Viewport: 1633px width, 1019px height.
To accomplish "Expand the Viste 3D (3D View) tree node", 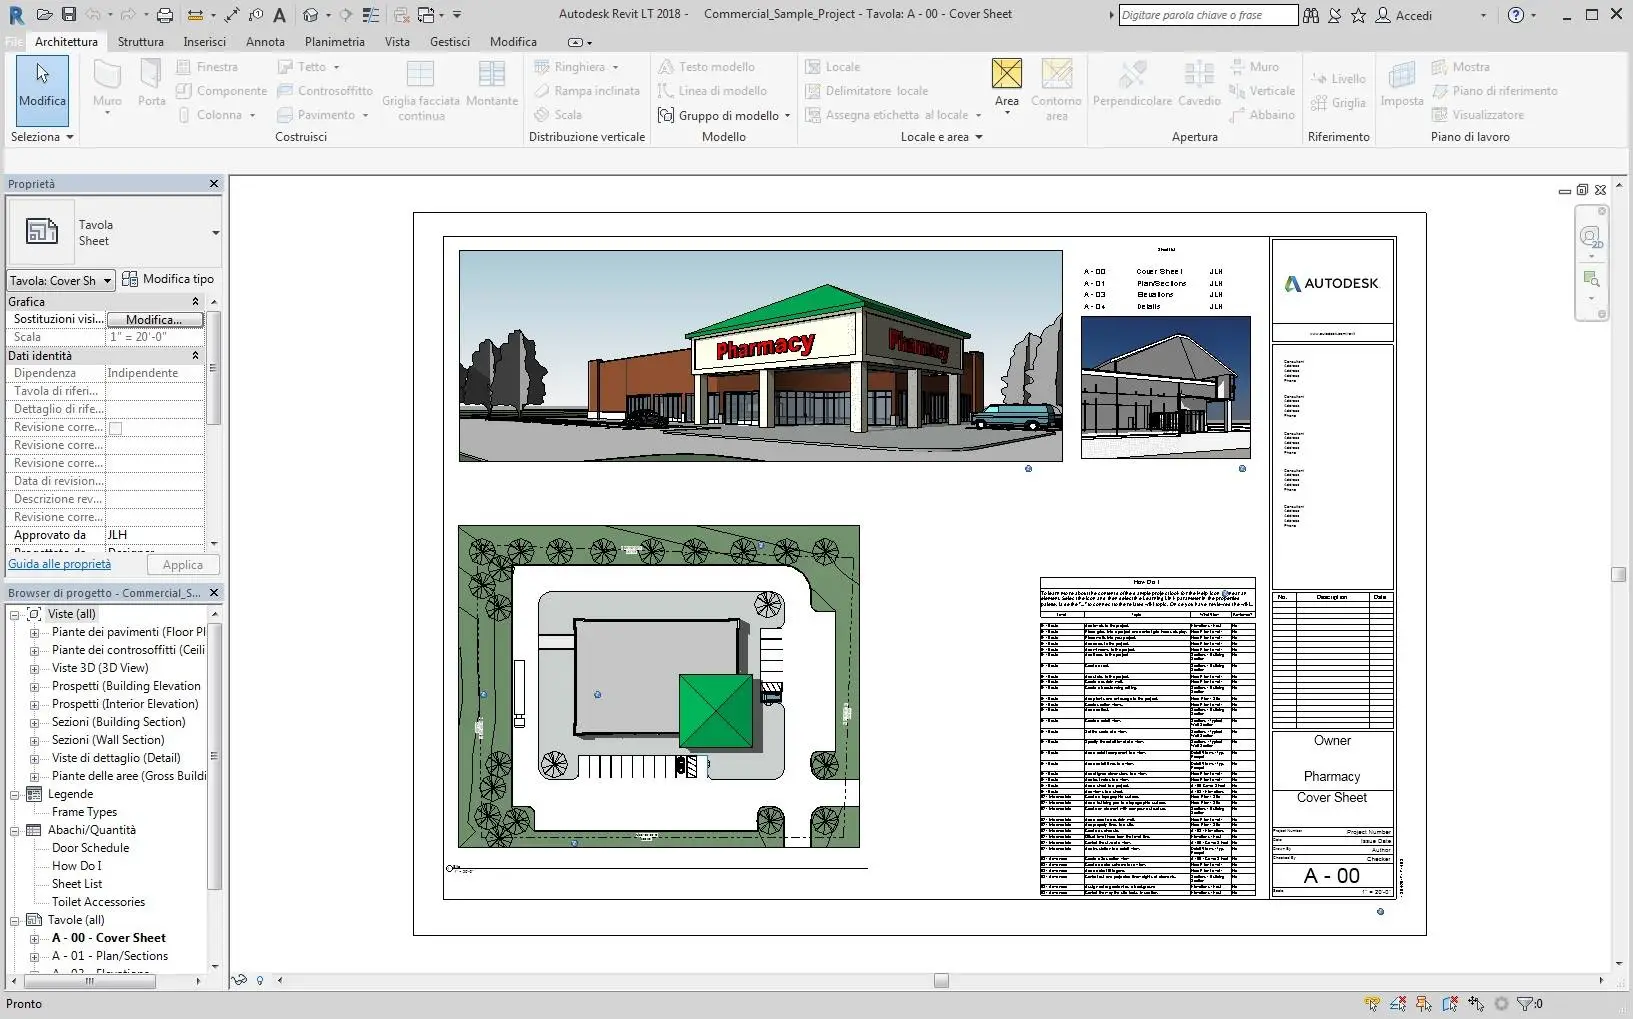I will pos(34,668).
